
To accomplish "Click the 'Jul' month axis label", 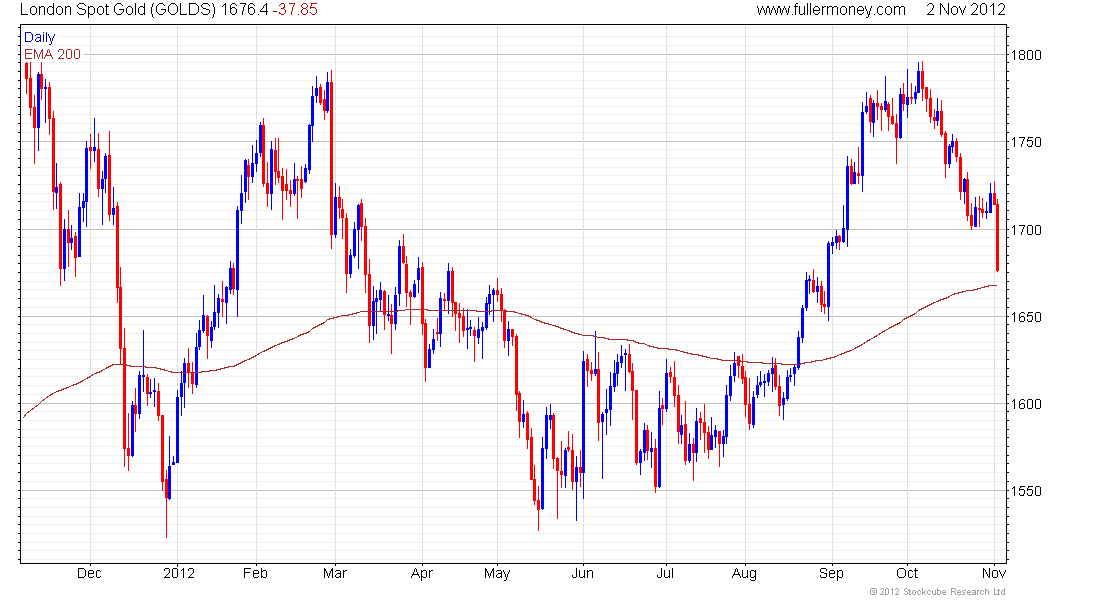I will pos(665,573).
